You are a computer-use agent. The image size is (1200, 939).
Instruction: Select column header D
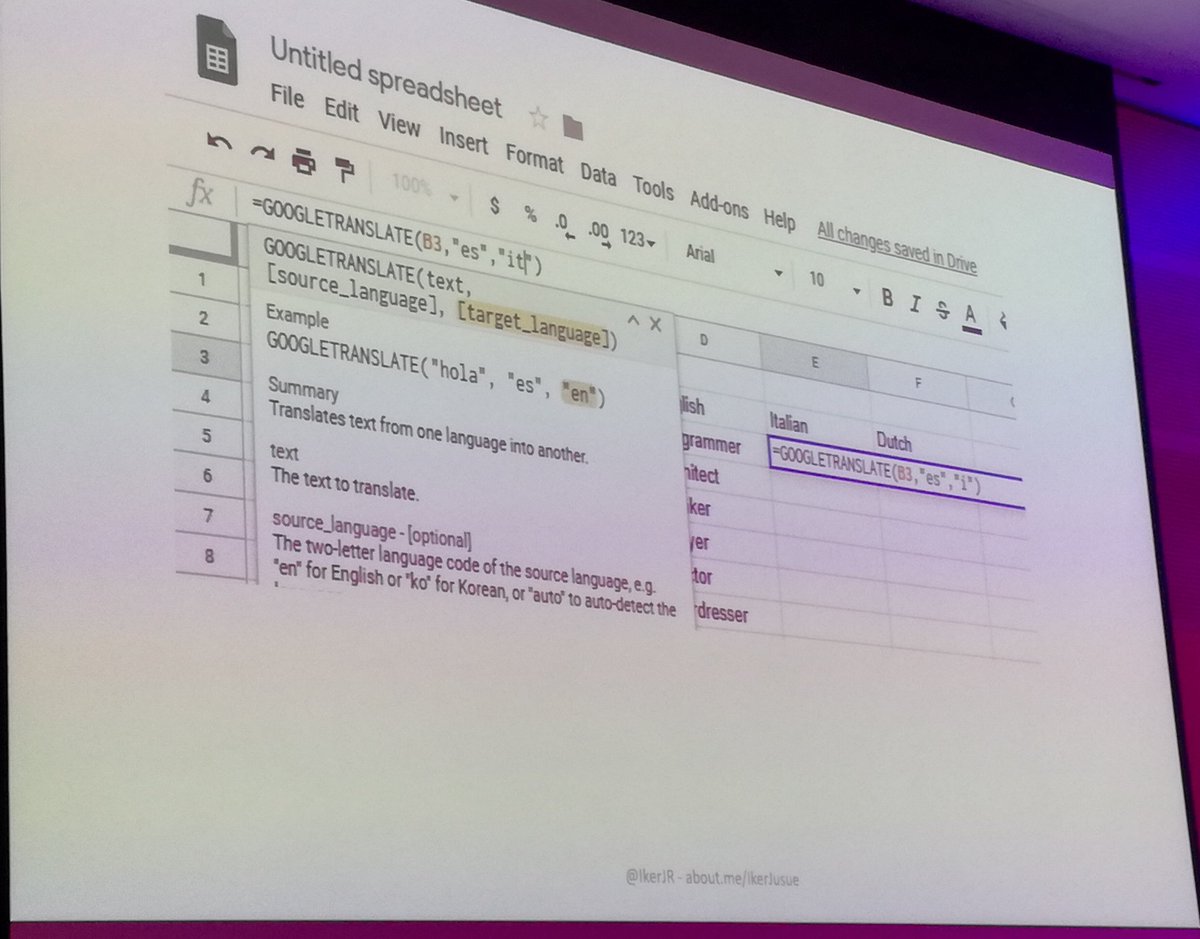704,340
